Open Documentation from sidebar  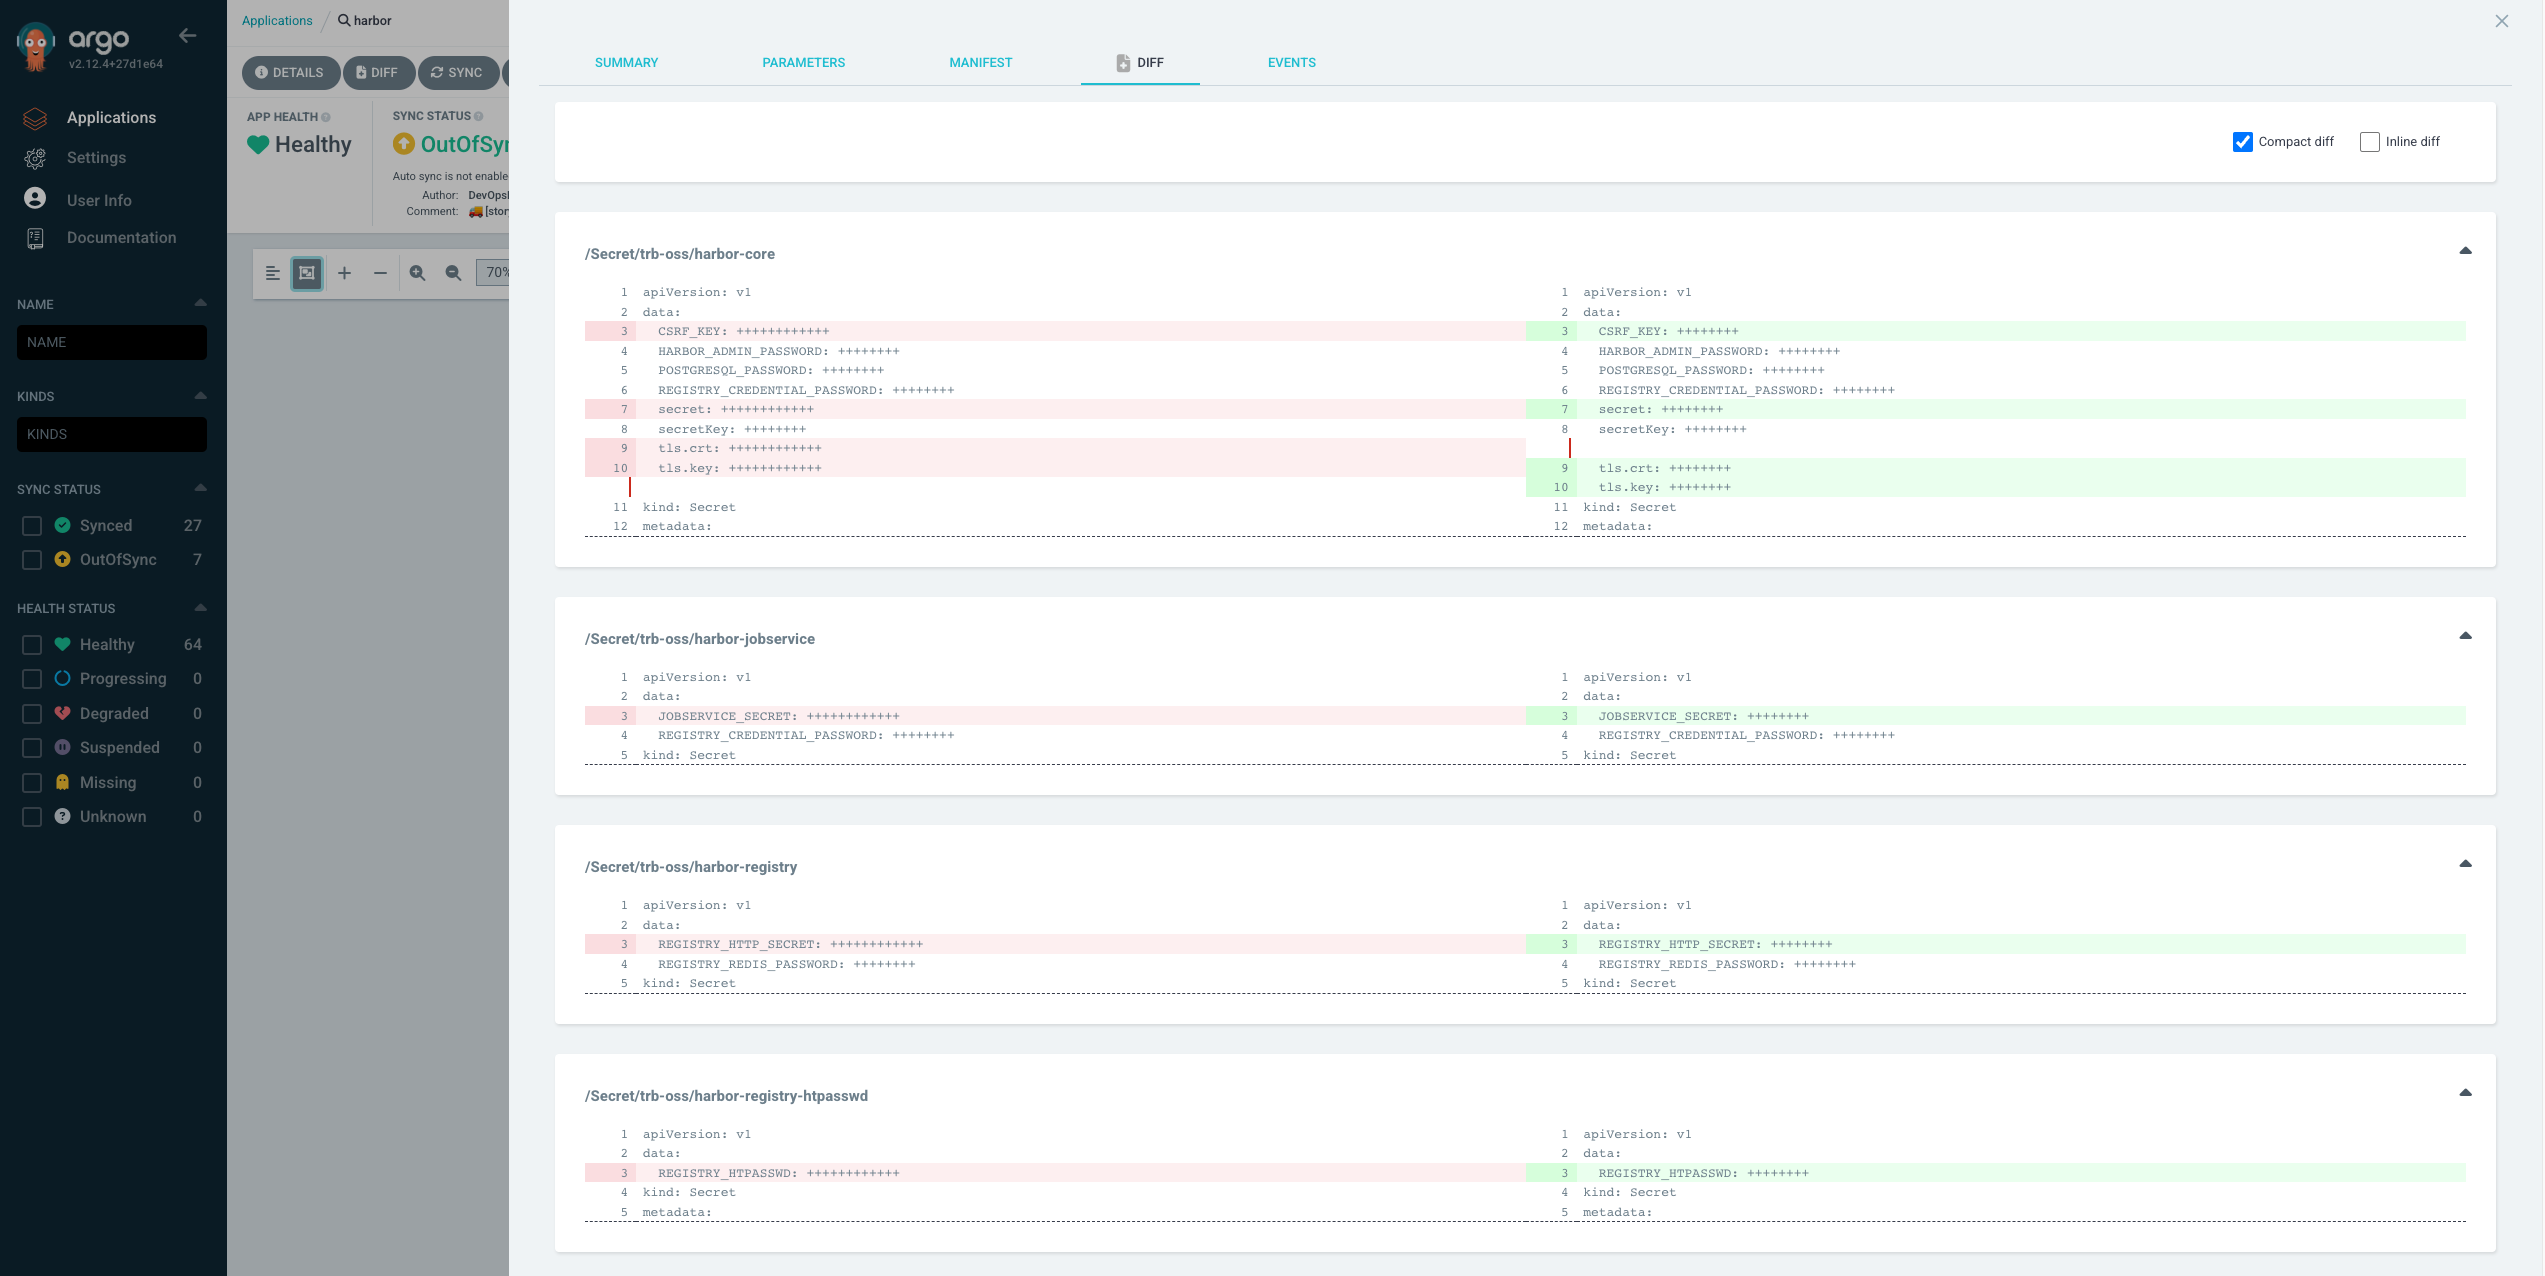click(x=120, y=238)
